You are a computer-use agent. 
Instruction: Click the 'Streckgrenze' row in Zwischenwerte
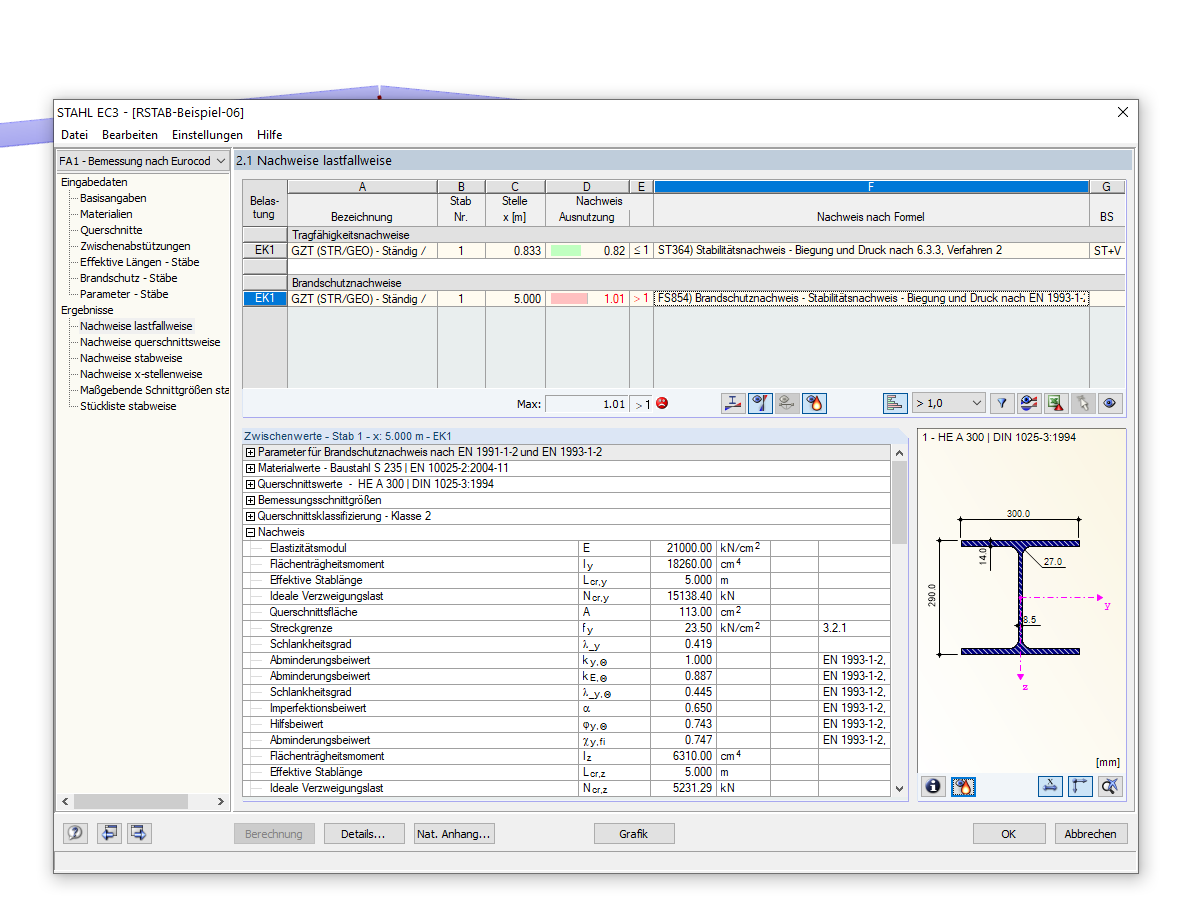click(567, 628)
